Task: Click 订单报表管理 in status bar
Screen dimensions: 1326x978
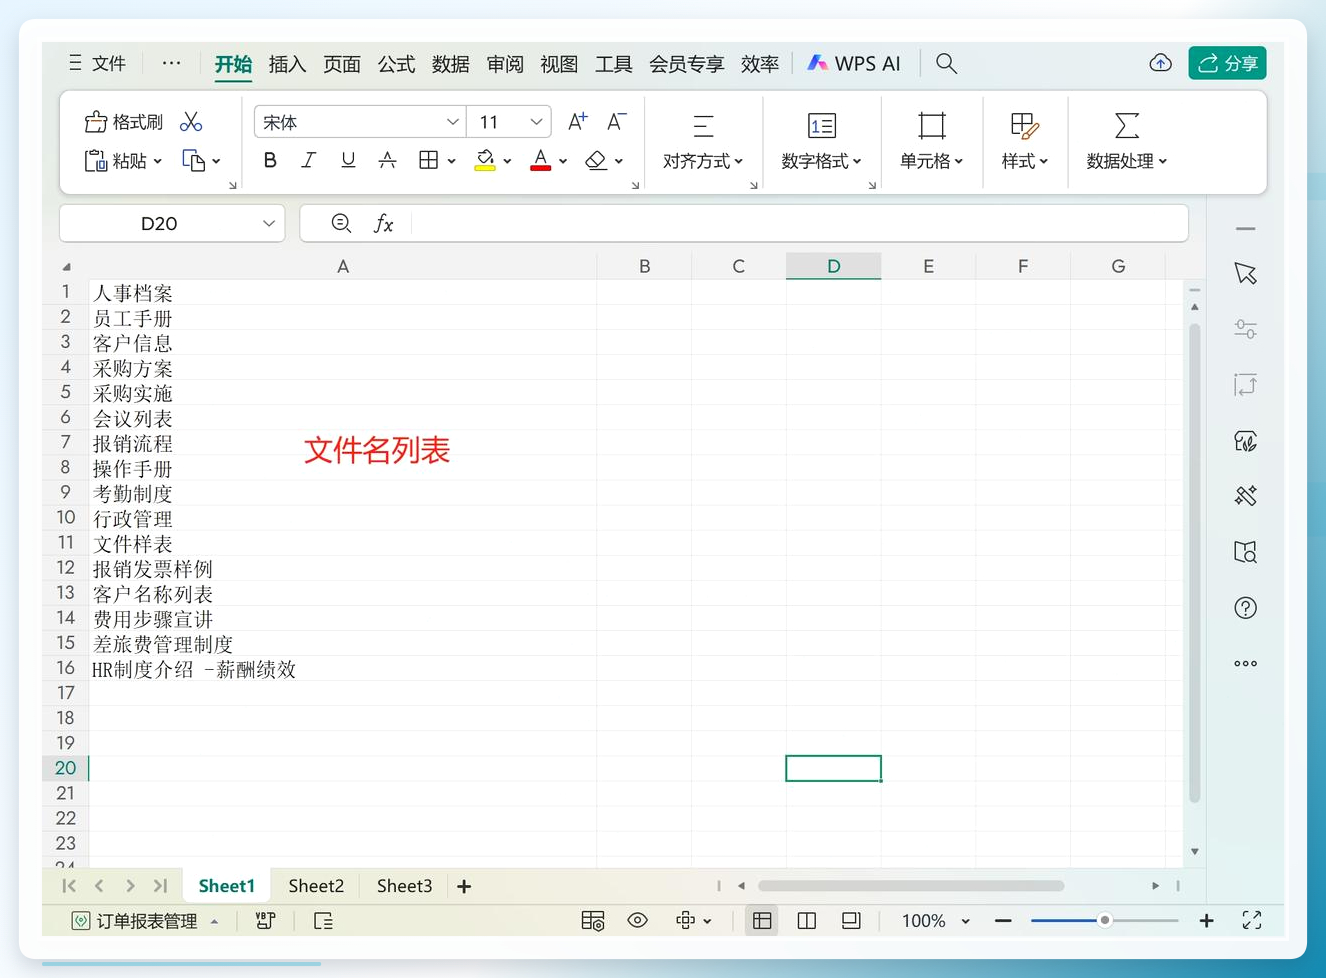Action: tap(146, 921)
